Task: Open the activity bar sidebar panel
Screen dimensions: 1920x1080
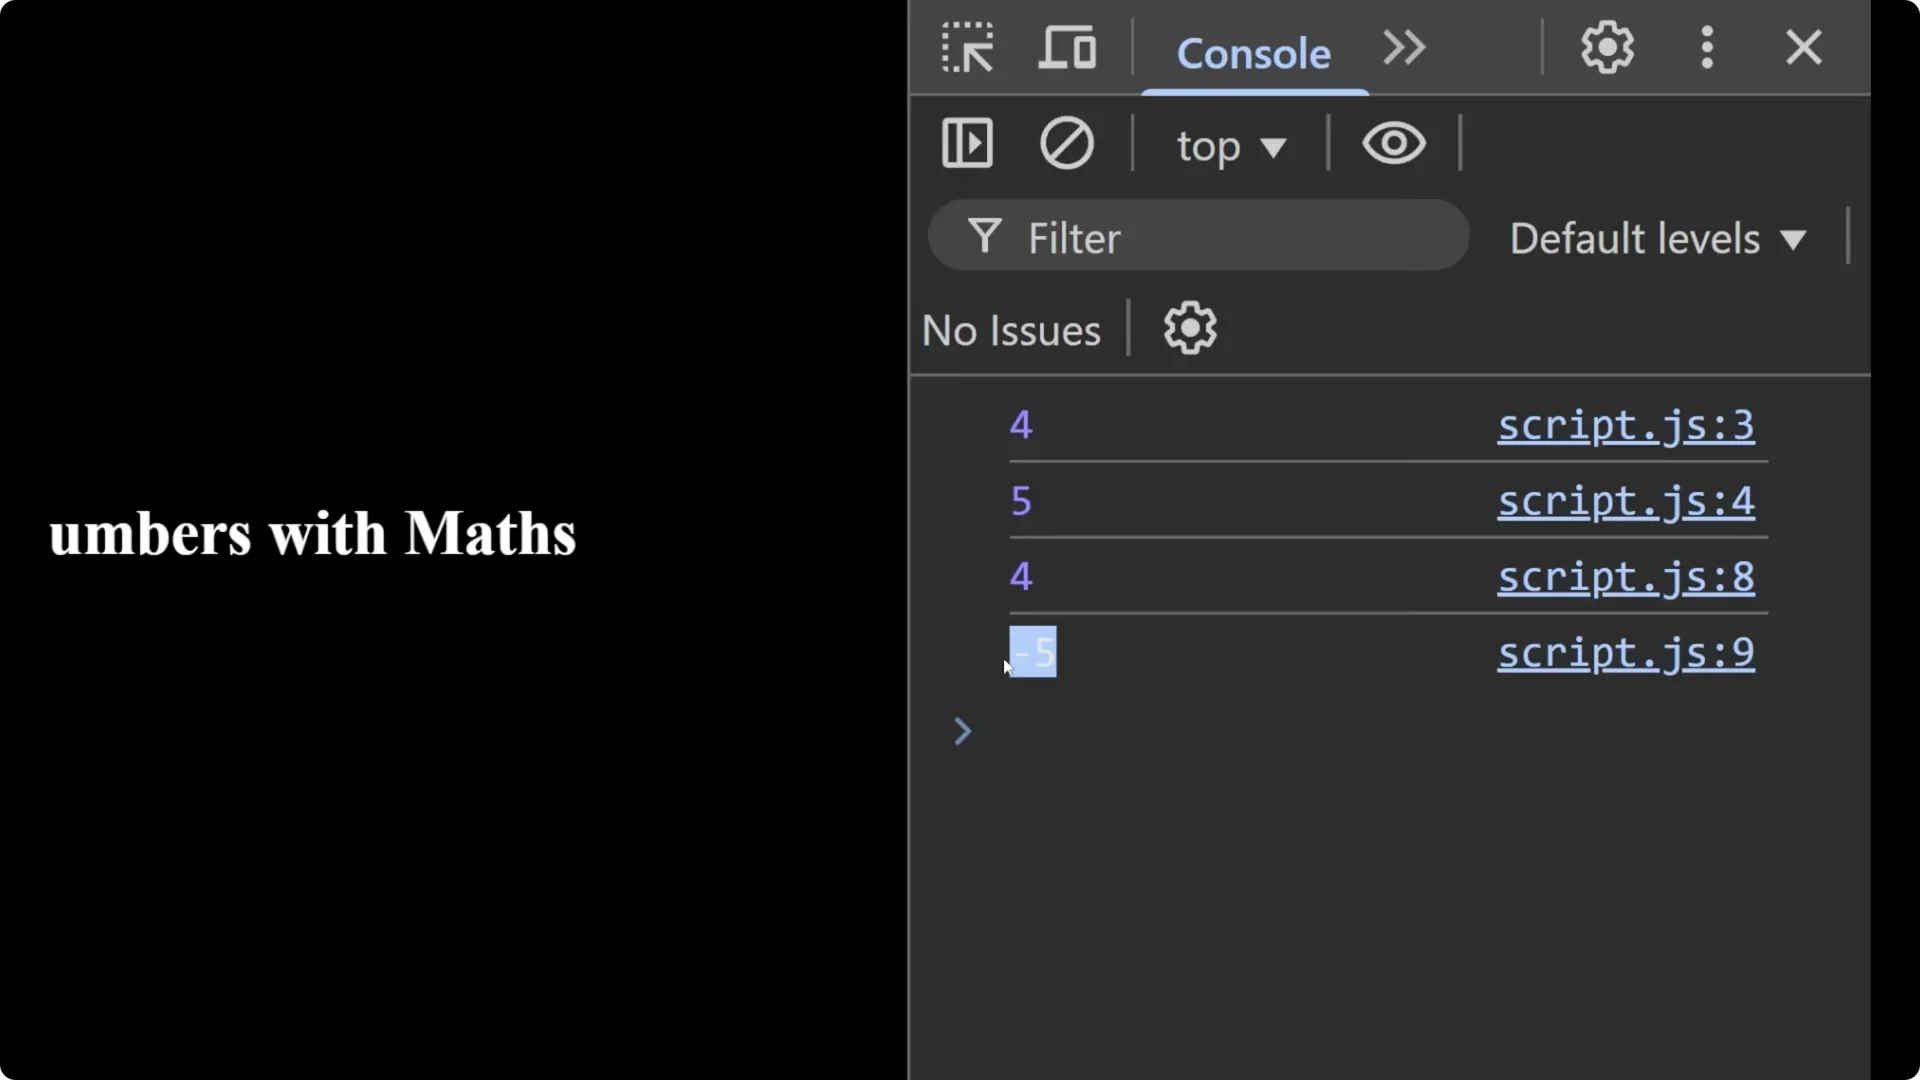Action: [966, 143]
